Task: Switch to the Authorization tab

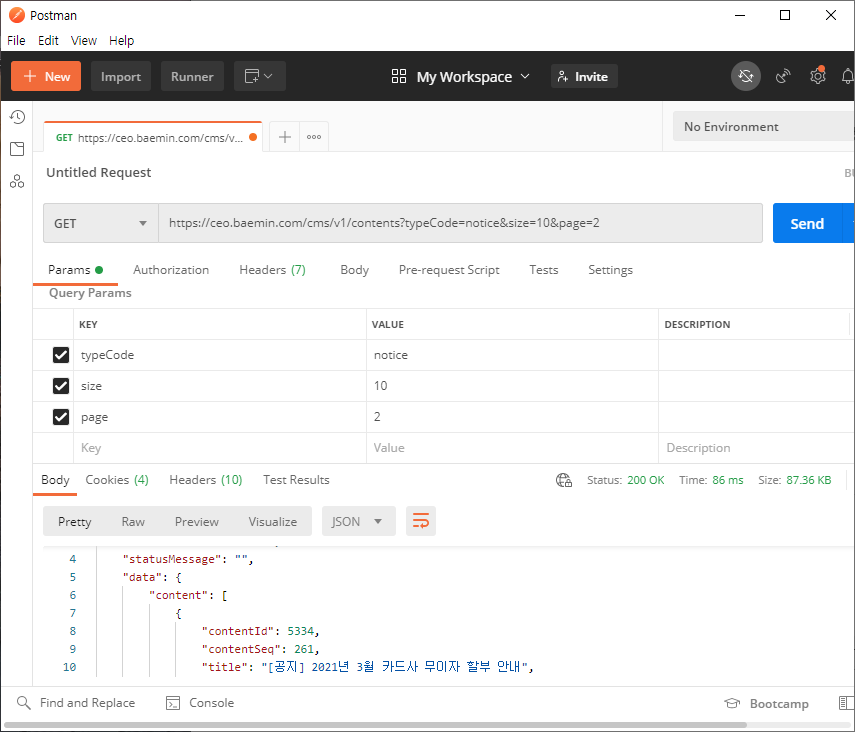Action: click(171, 270)
